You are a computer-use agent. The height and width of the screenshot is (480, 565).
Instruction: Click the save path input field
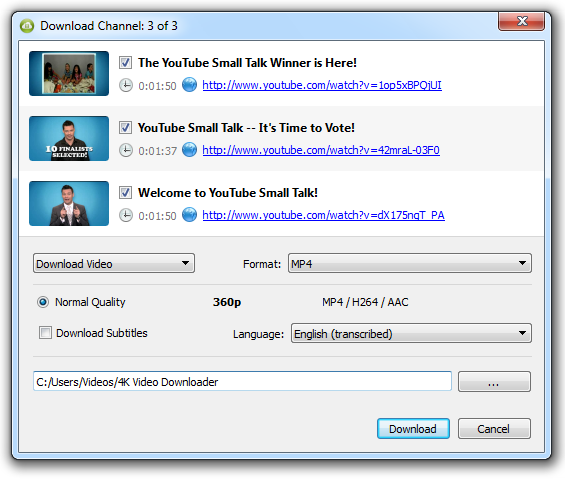click(242, 381)
